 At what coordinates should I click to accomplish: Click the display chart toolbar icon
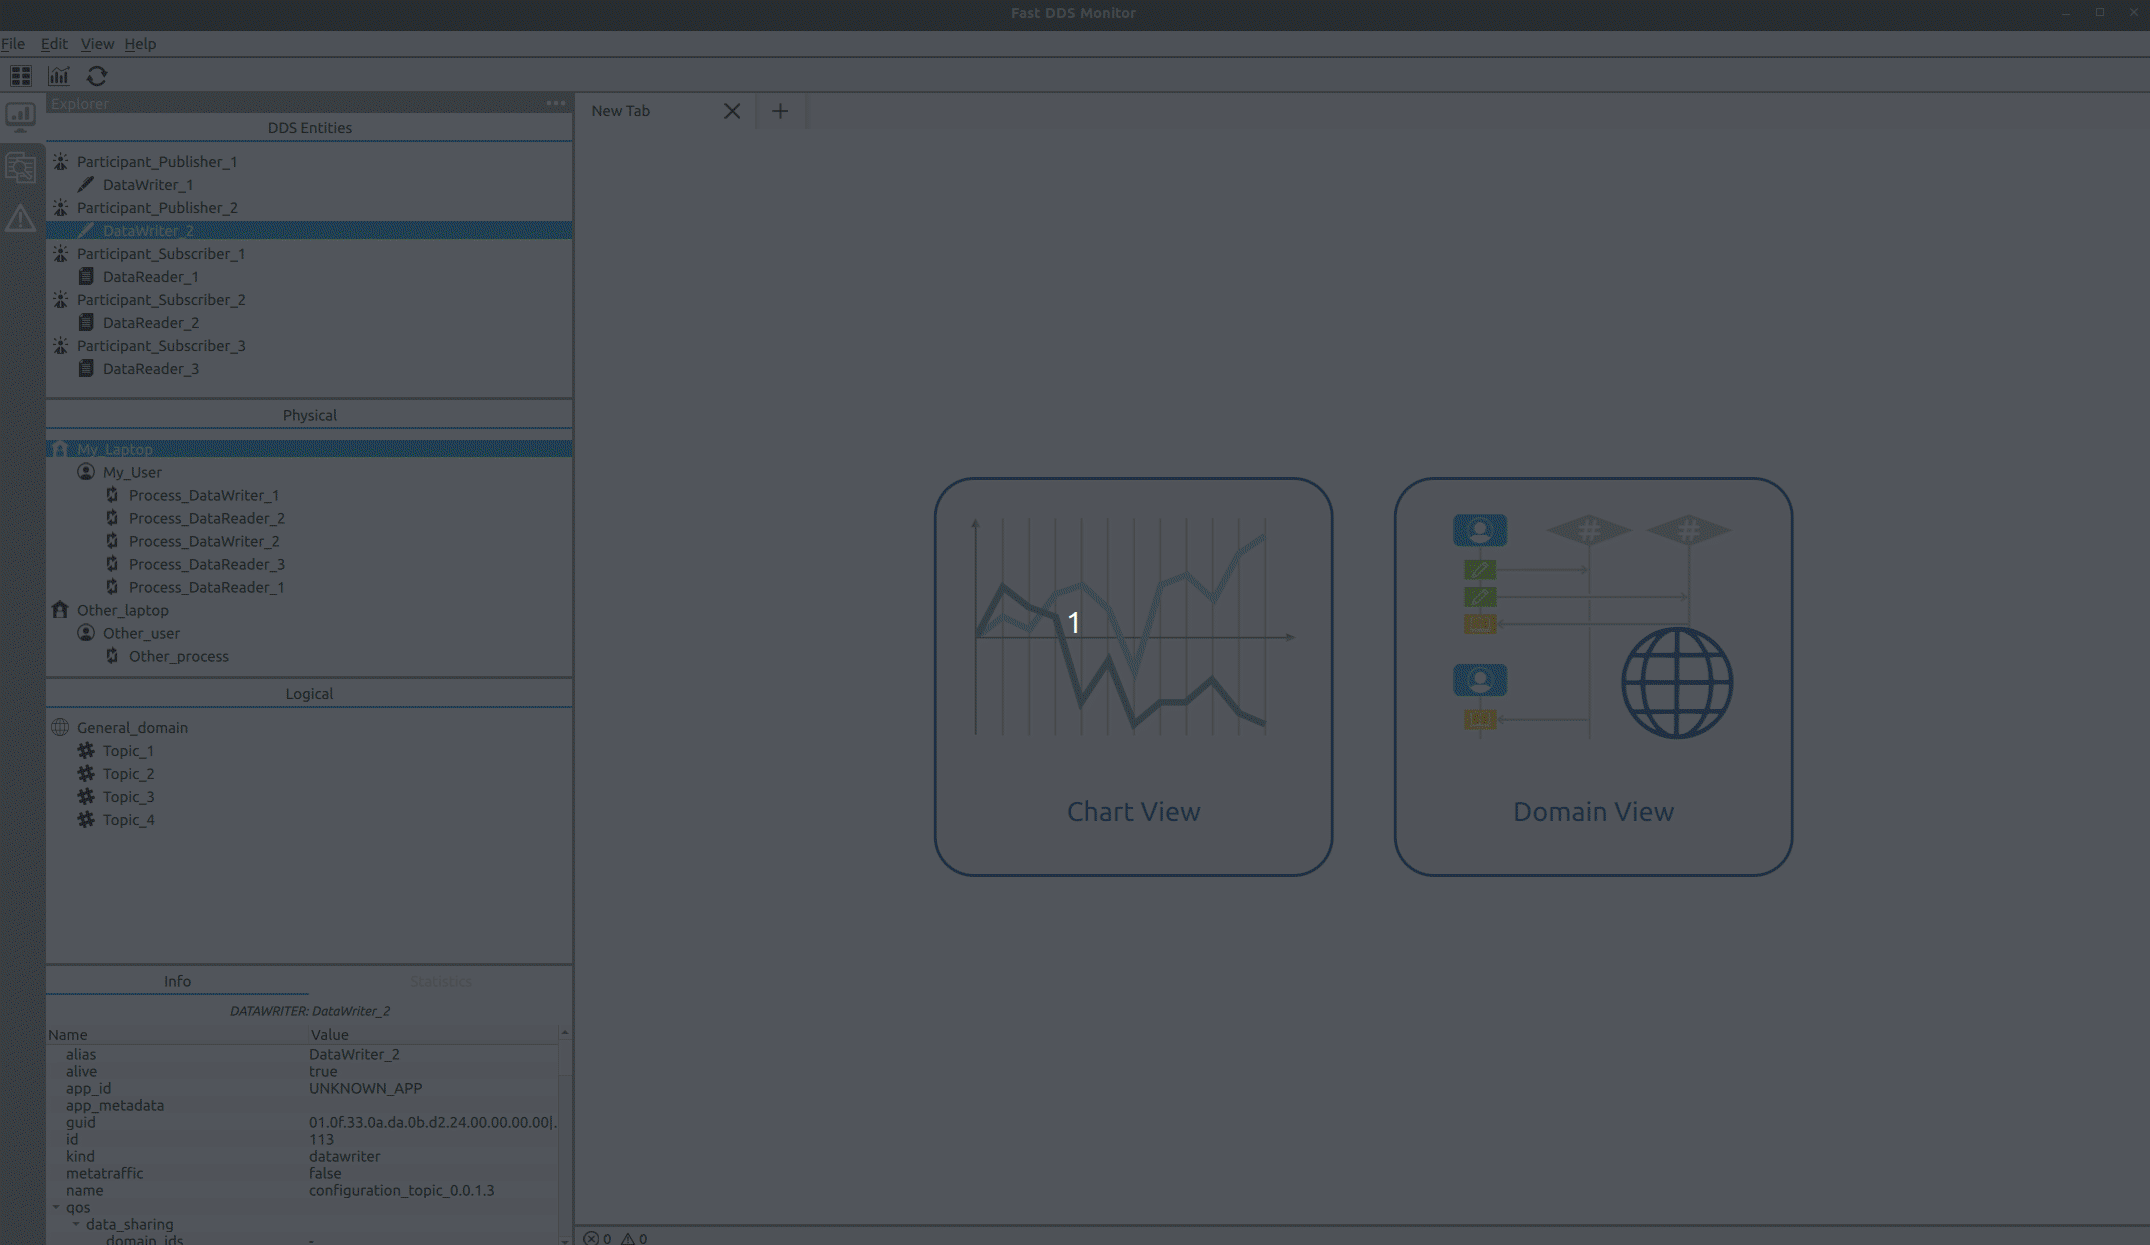pos(59,76)
